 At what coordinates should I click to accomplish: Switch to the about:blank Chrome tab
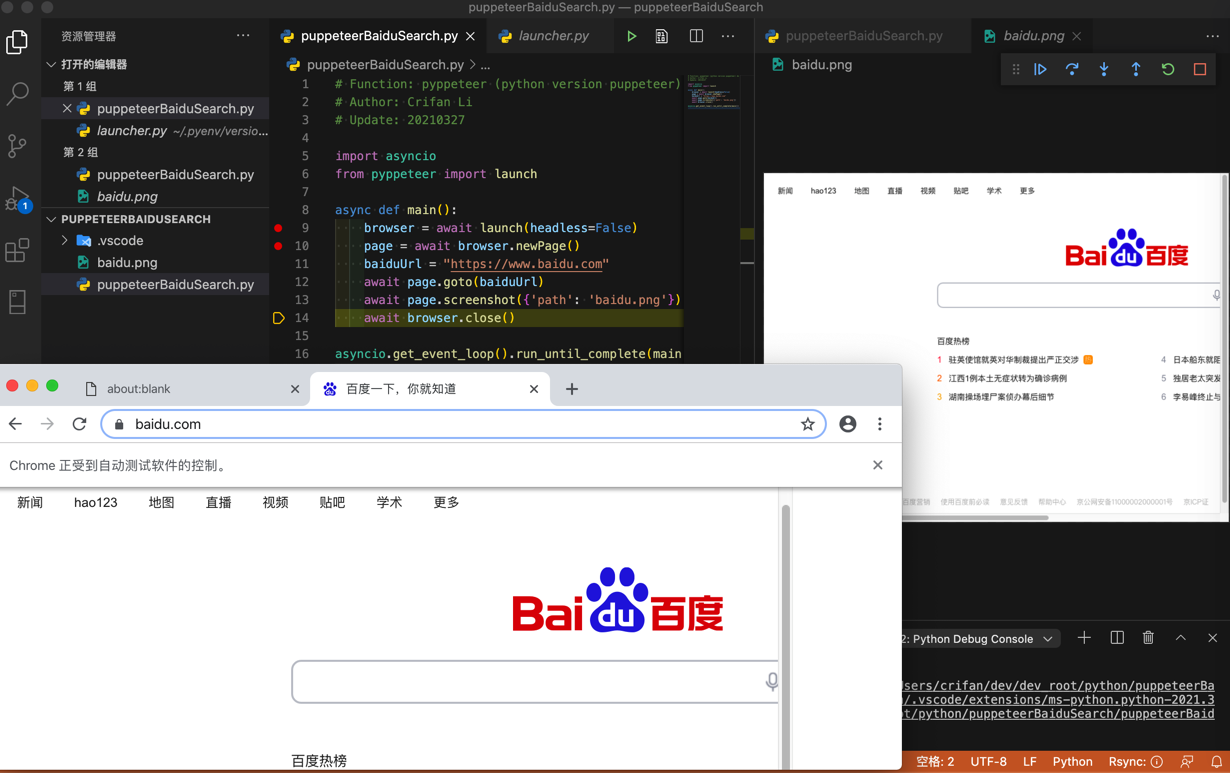(192, 388)
